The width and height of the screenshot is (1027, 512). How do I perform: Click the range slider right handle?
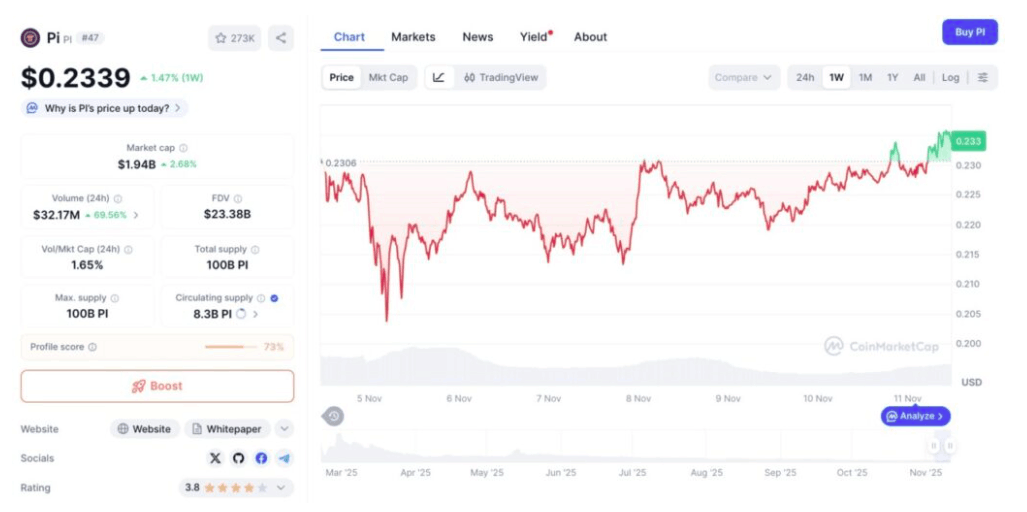point(949,446)
